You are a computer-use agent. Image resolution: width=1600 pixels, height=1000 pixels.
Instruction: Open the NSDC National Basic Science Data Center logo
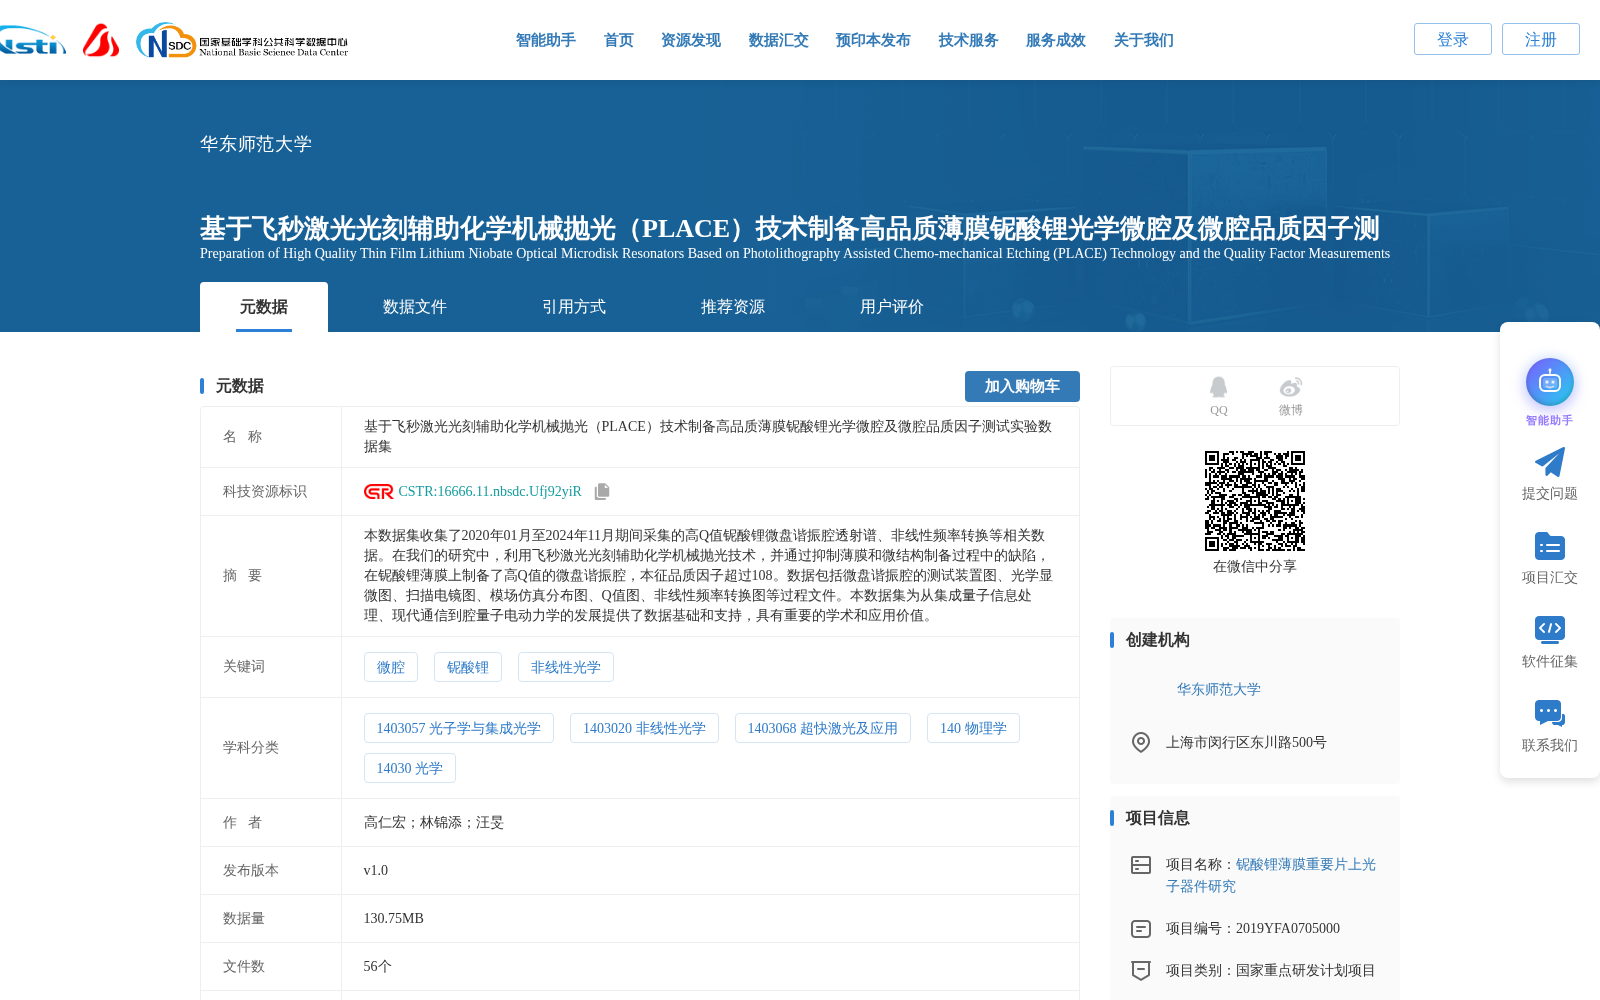pos(242,41)
